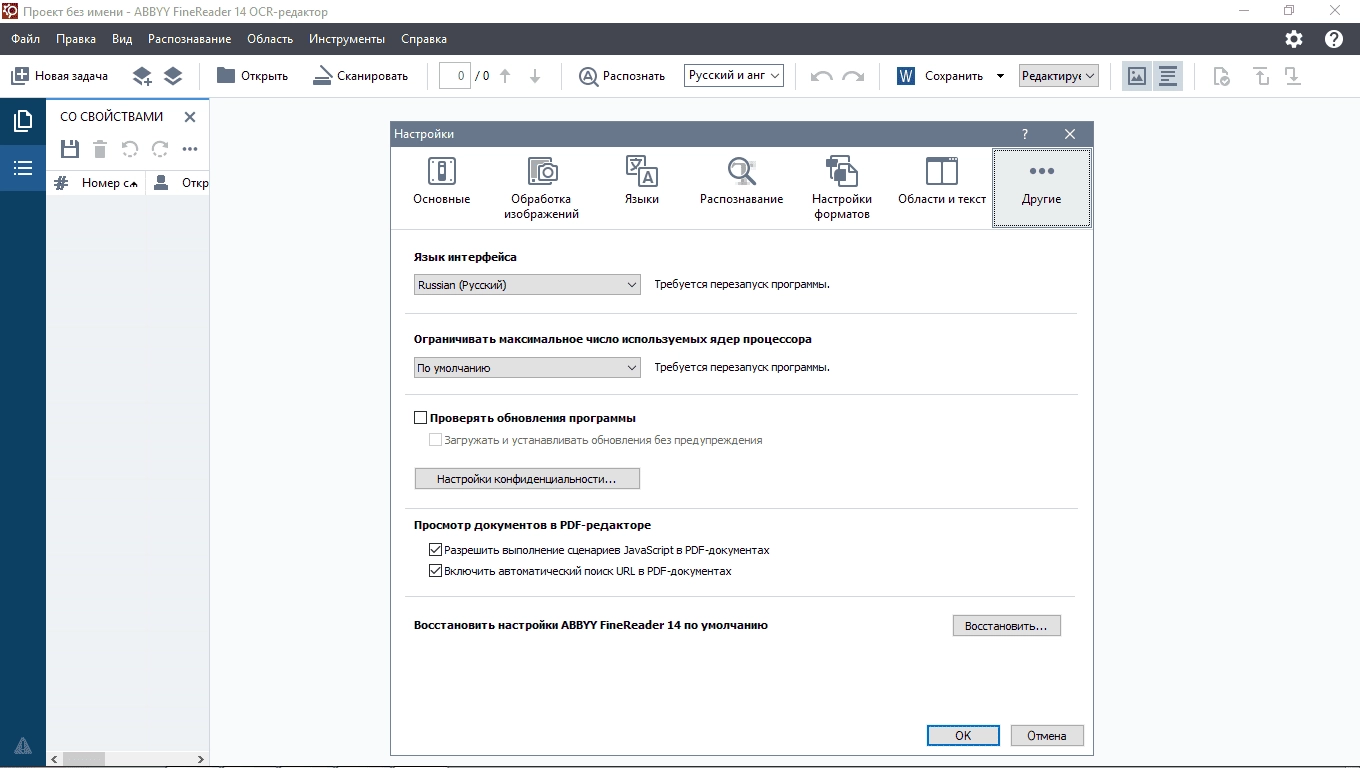Click the Восстановить... button
1360x768 pixels.
click(1006, 626)
